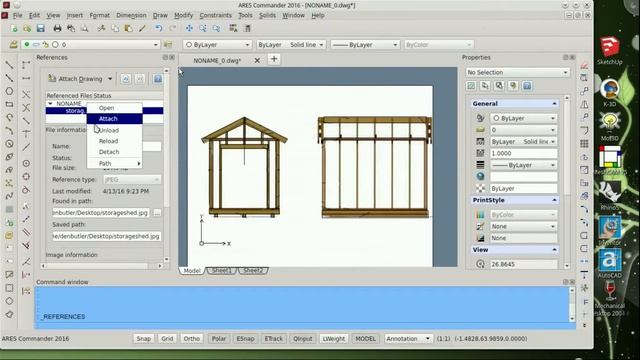The height and width of the screenshot is (360, 640).
Task: Click the line scale field showing 1.0000
Action: click(x=524, y=153)
